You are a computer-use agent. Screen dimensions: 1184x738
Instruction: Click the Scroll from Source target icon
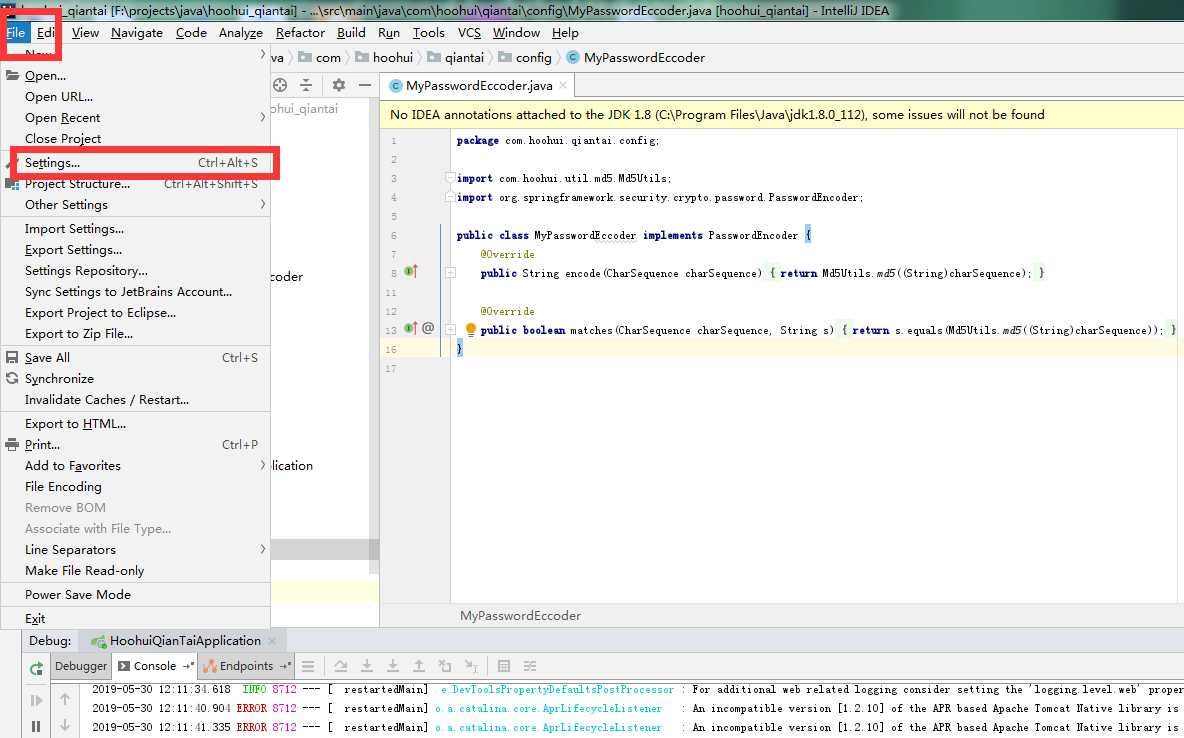pos(280,86)
